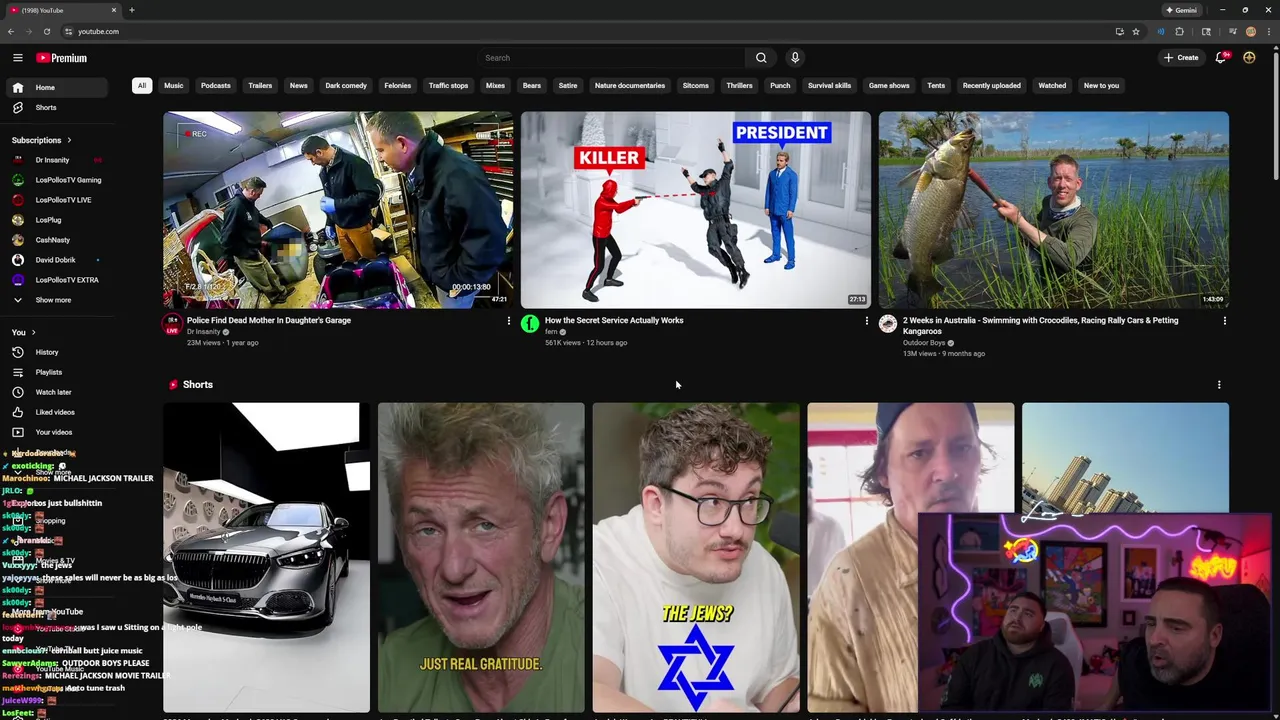This screenshot has height=720, width=1280.
Task: Open Your videos in sidebar
Action: click(58, 432)
